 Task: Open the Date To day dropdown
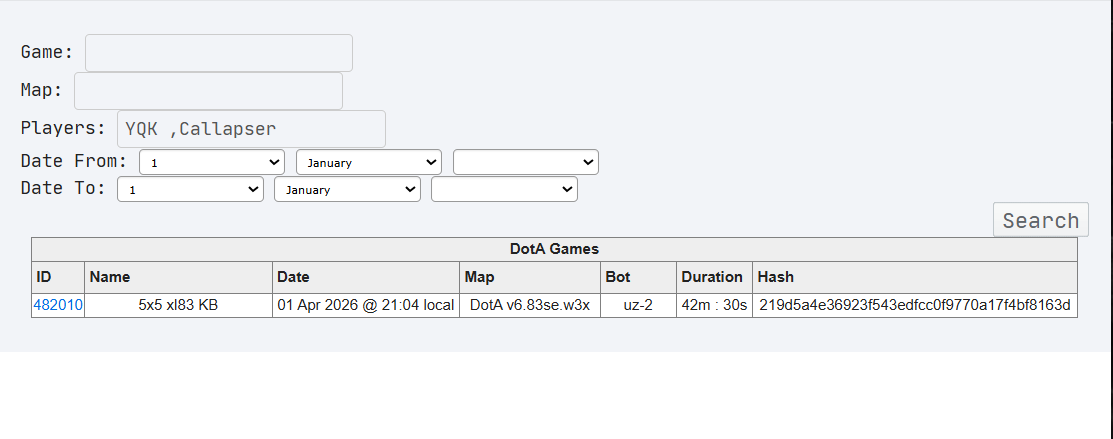coord(190,190)
